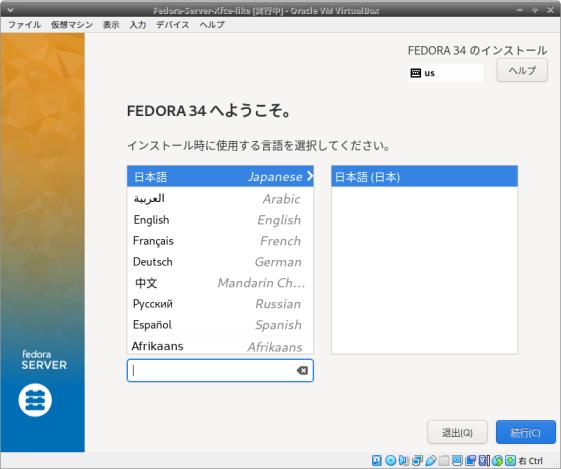Screen dimensions: 561x469
Task: Select Afrikaans in the language list
Action: (220, 346)
